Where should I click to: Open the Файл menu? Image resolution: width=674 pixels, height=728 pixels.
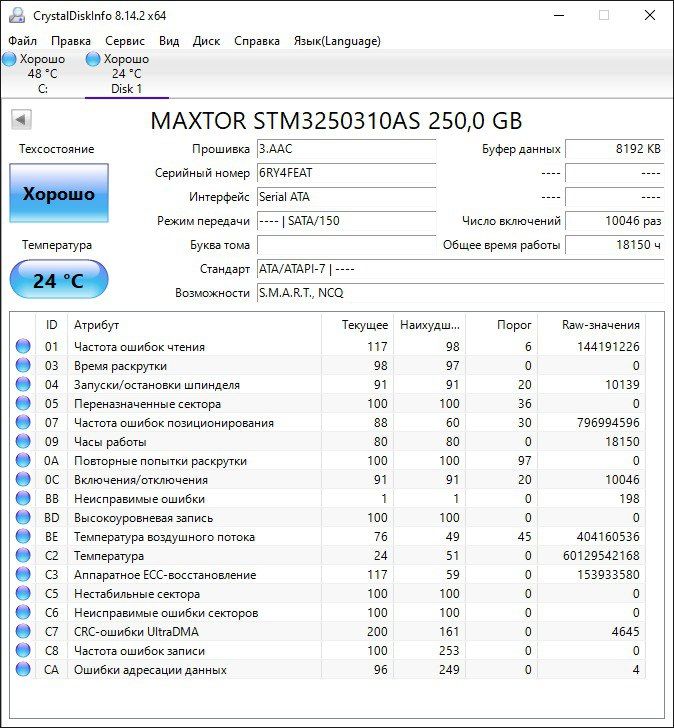[22, 41]
